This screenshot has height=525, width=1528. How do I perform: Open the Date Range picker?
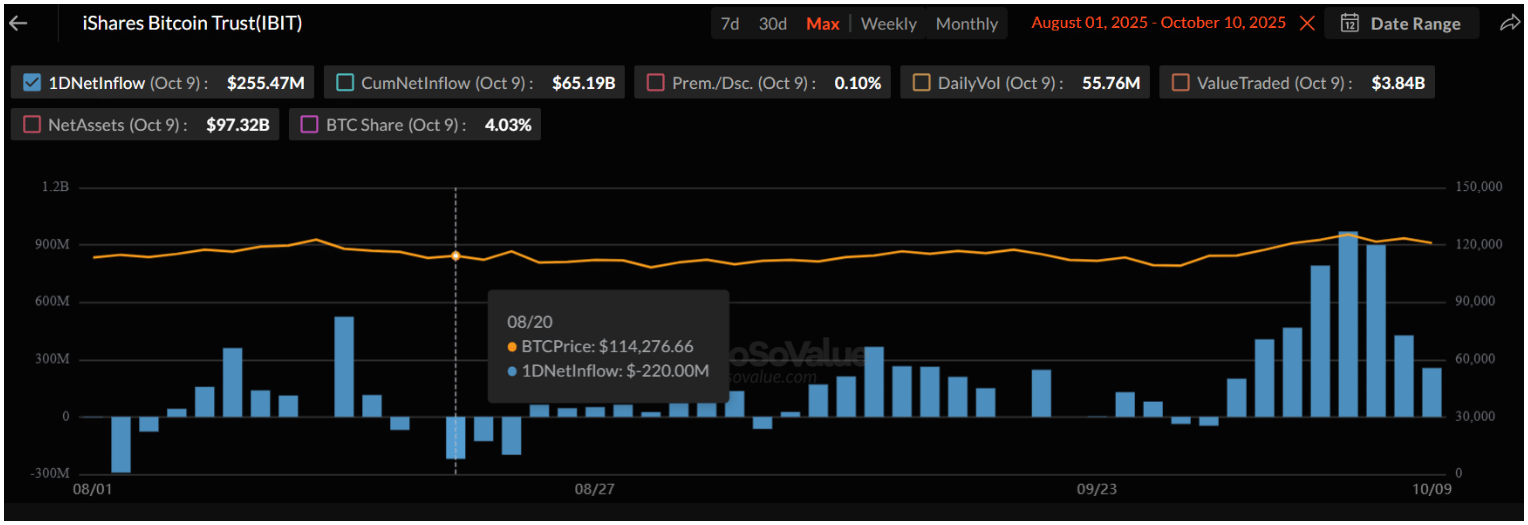tap(1402, 23)
